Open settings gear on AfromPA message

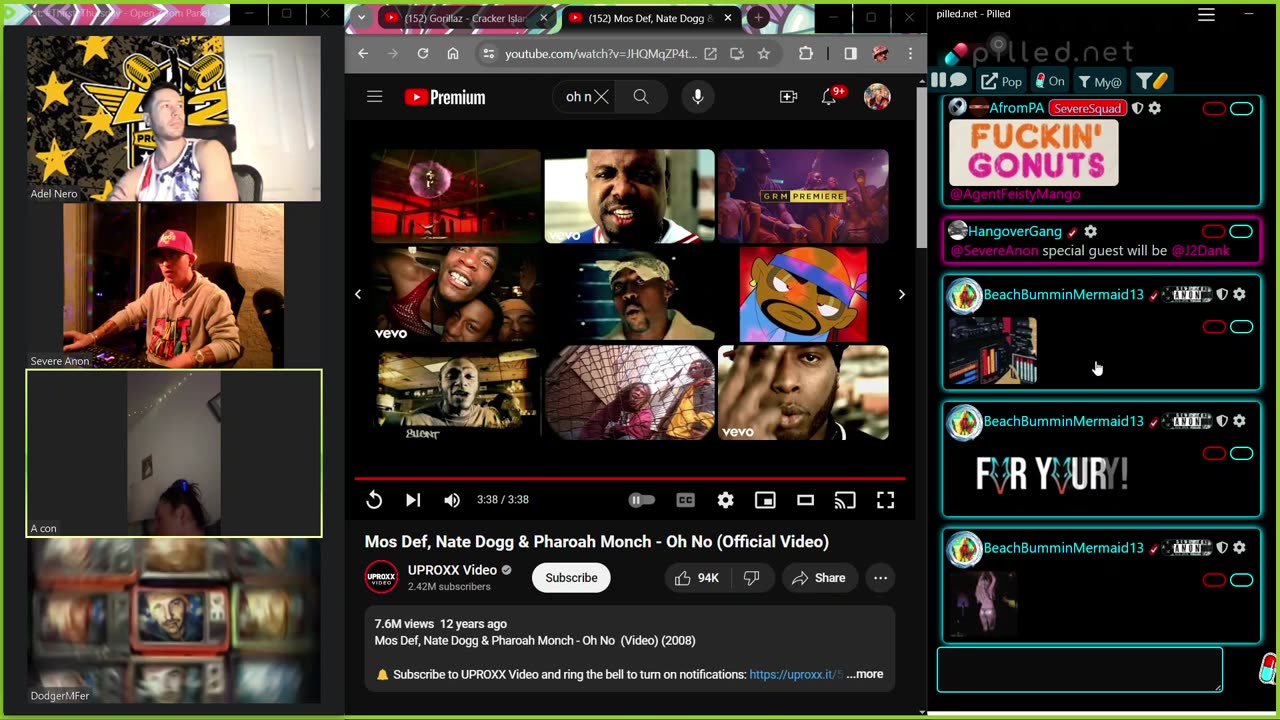click(1155, 108)
